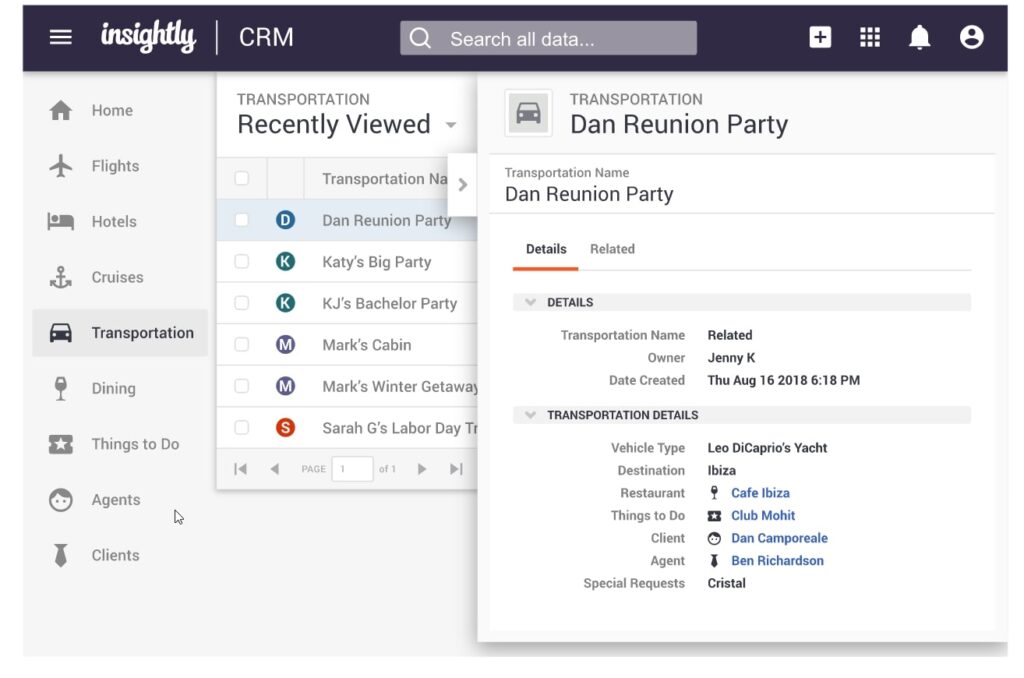Image resolution: width=1024 pixels, height=678 pixels.
Task: Open notifications bell icon
Action: tap(919, 38)
